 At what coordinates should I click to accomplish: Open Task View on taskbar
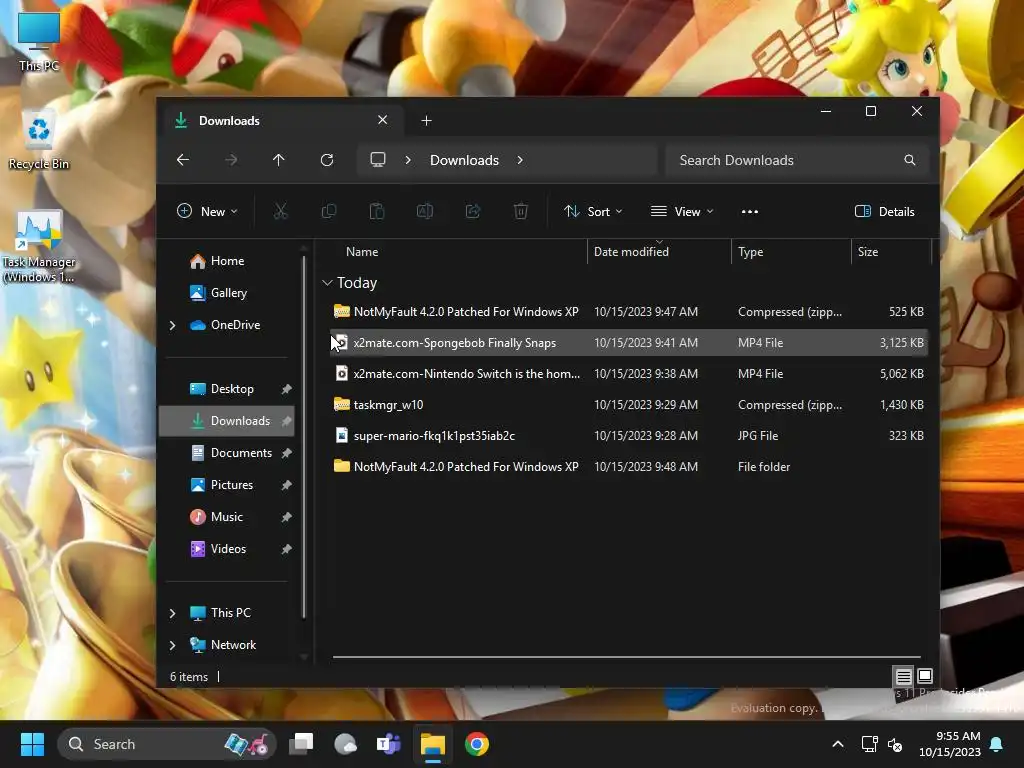(x=302, y=744)
